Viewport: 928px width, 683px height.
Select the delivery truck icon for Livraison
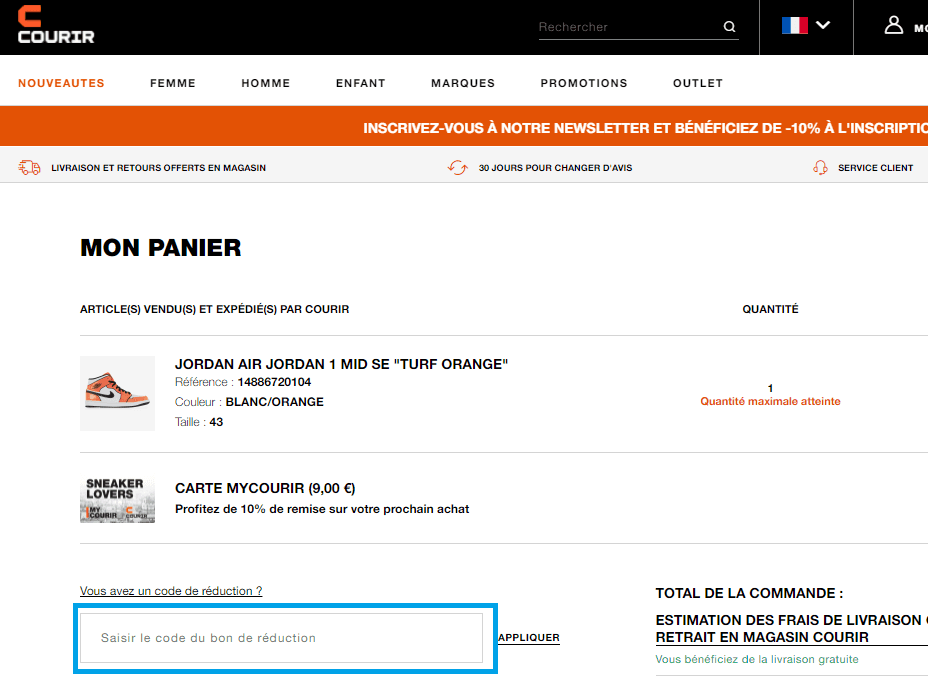tap(29, 167)
